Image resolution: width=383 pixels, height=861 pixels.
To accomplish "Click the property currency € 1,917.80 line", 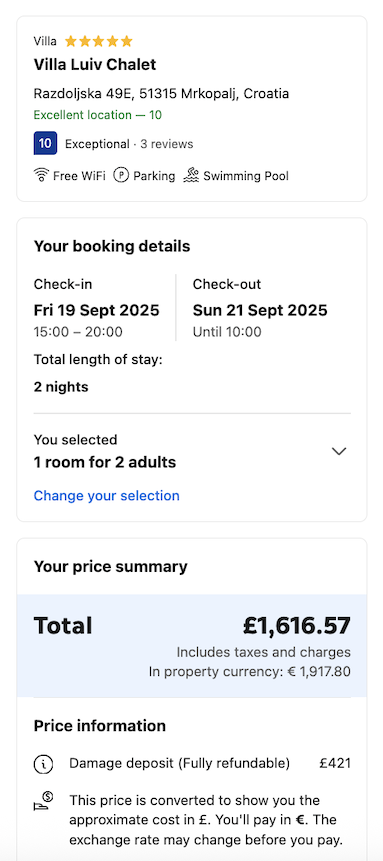I will tap(249, 671).
